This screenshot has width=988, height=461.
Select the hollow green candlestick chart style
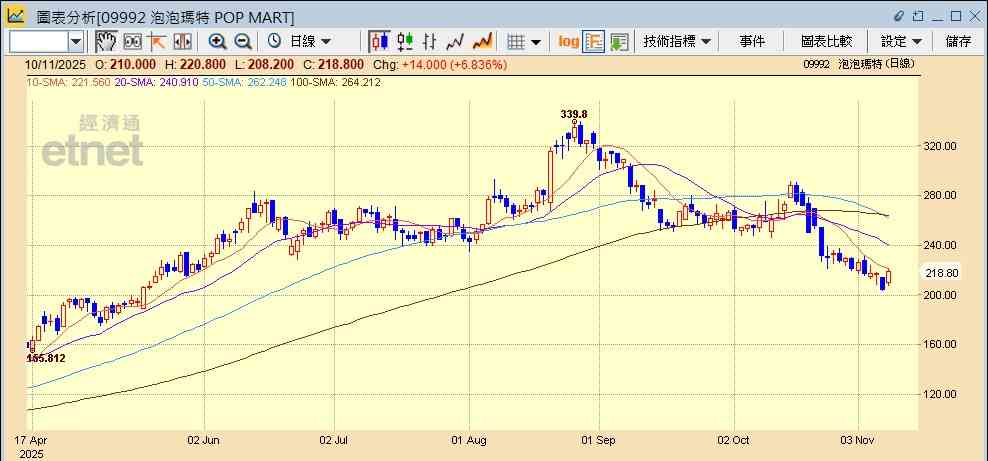405,41
